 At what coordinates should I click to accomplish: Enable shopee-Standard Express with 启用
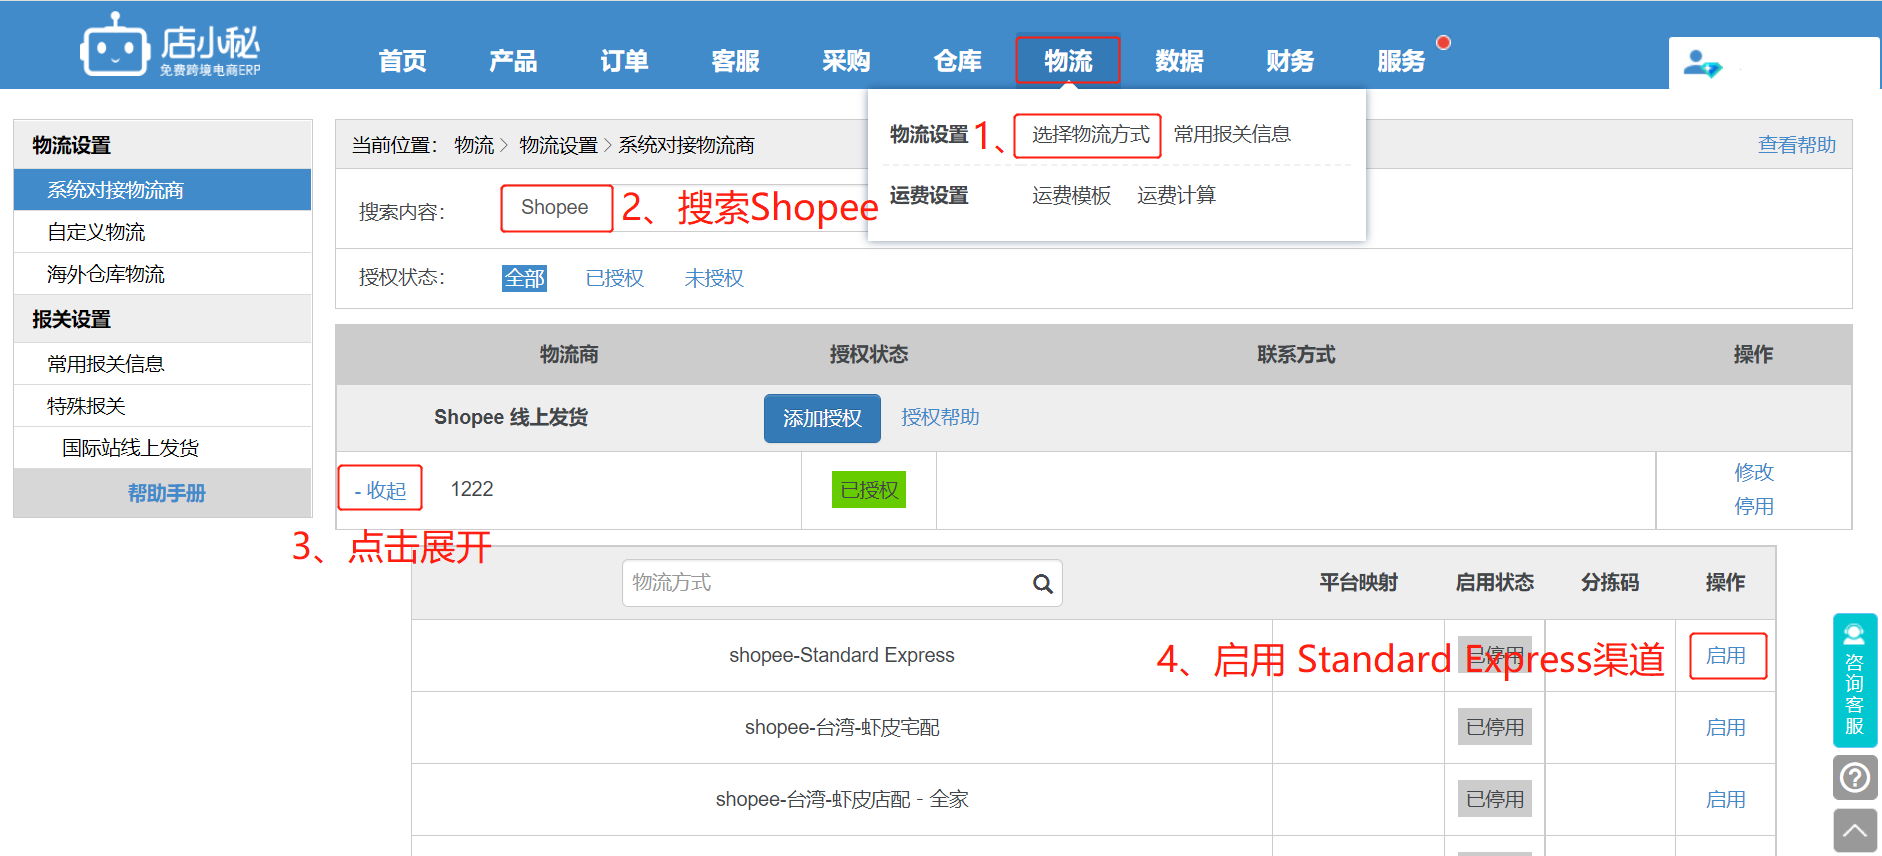1727,656
